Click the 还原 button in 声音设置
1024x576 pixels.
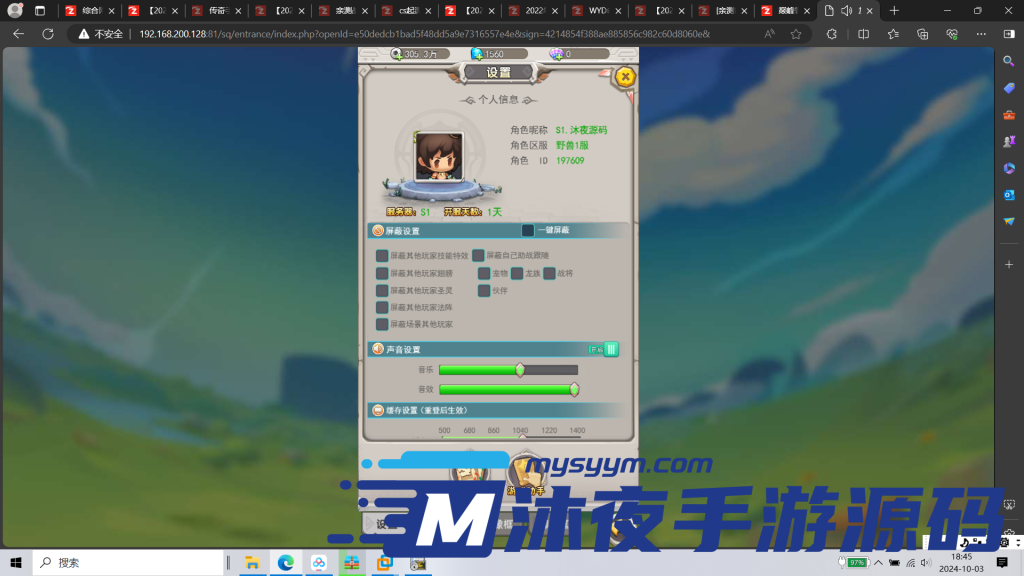pyautogui.click(x=596, y=349)
